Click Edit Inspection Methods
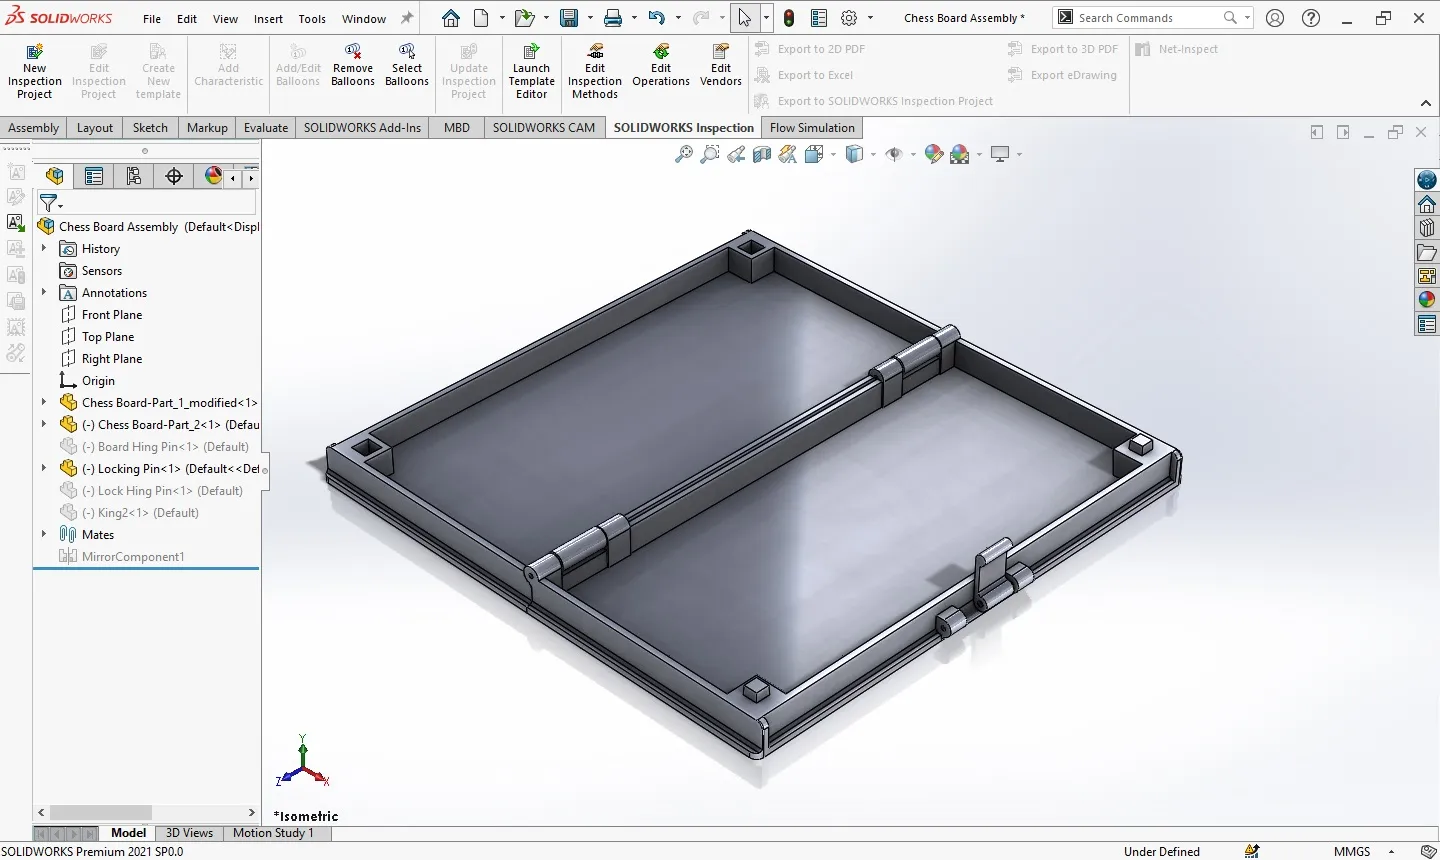This screenshot has height=860, width=1440. click(x=595, y=72)
